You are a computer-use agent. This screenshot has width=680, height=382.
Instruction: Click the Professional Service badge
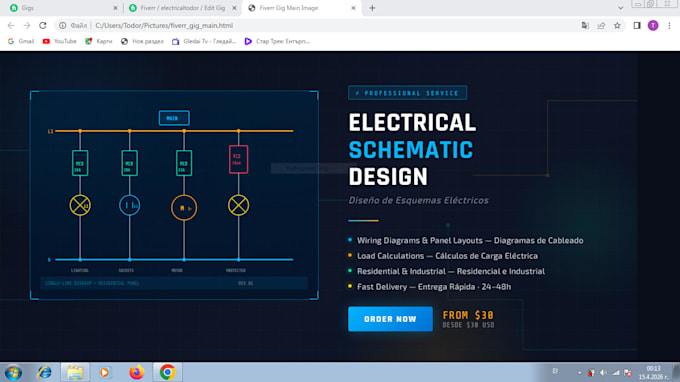click(x=407, y=93)
